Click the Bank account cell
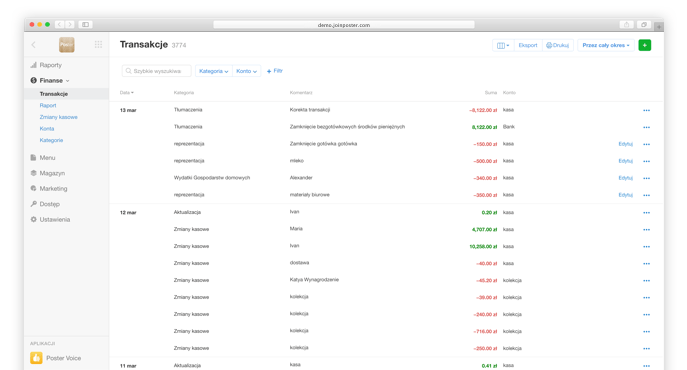Viewport: 687px width, 370px height. pos(509,127)
